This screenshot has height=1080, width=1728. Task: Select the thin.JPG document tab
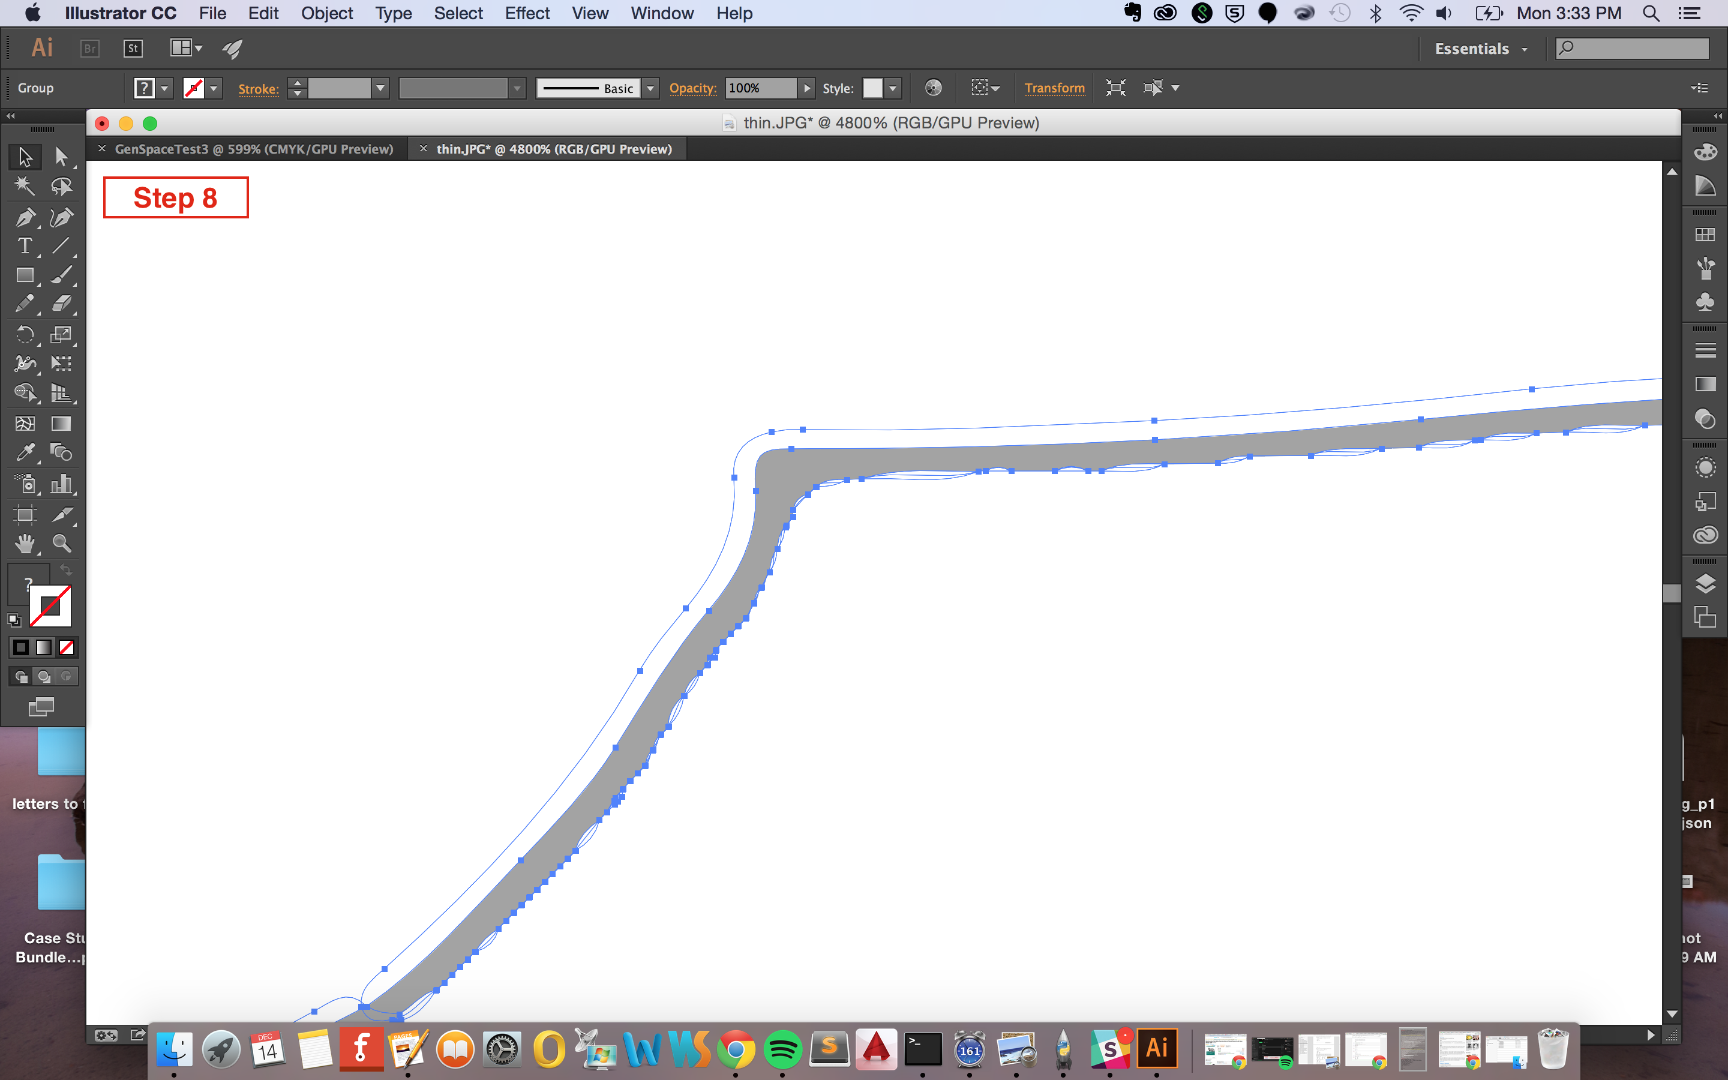click(x=554, y=149)
